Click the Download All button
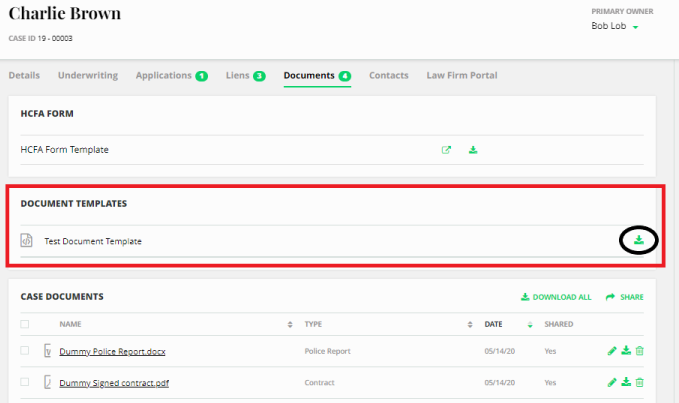 click(x=556, y=297)
